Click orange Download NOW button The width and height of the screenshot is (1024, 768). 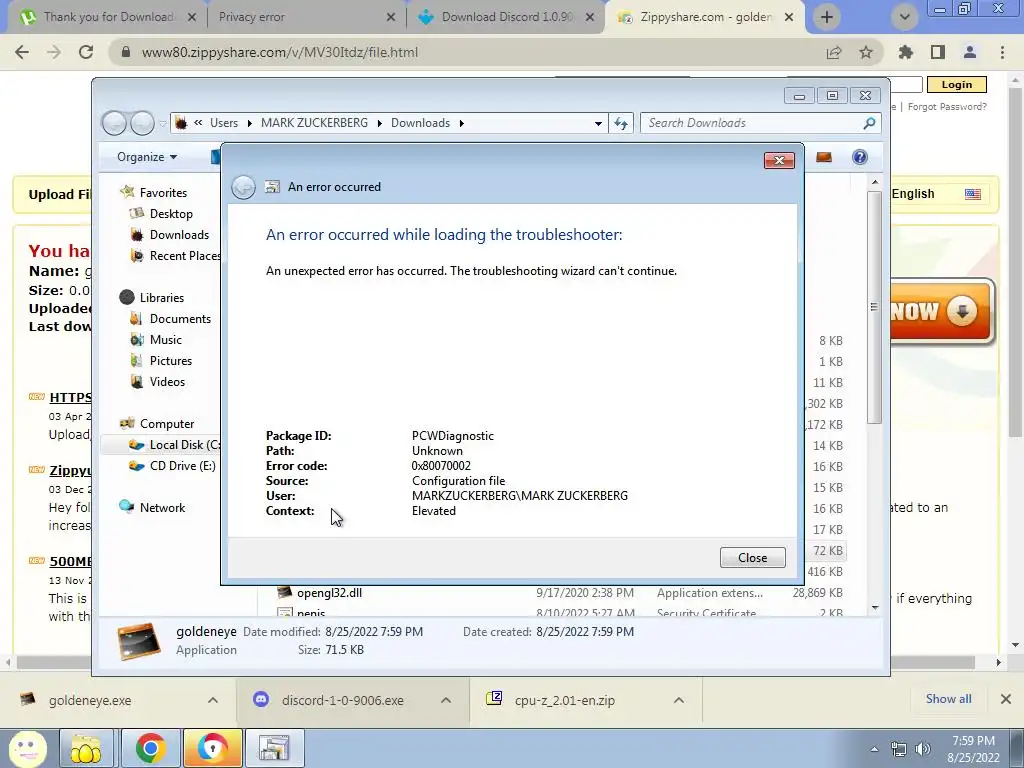pos(941,312)
